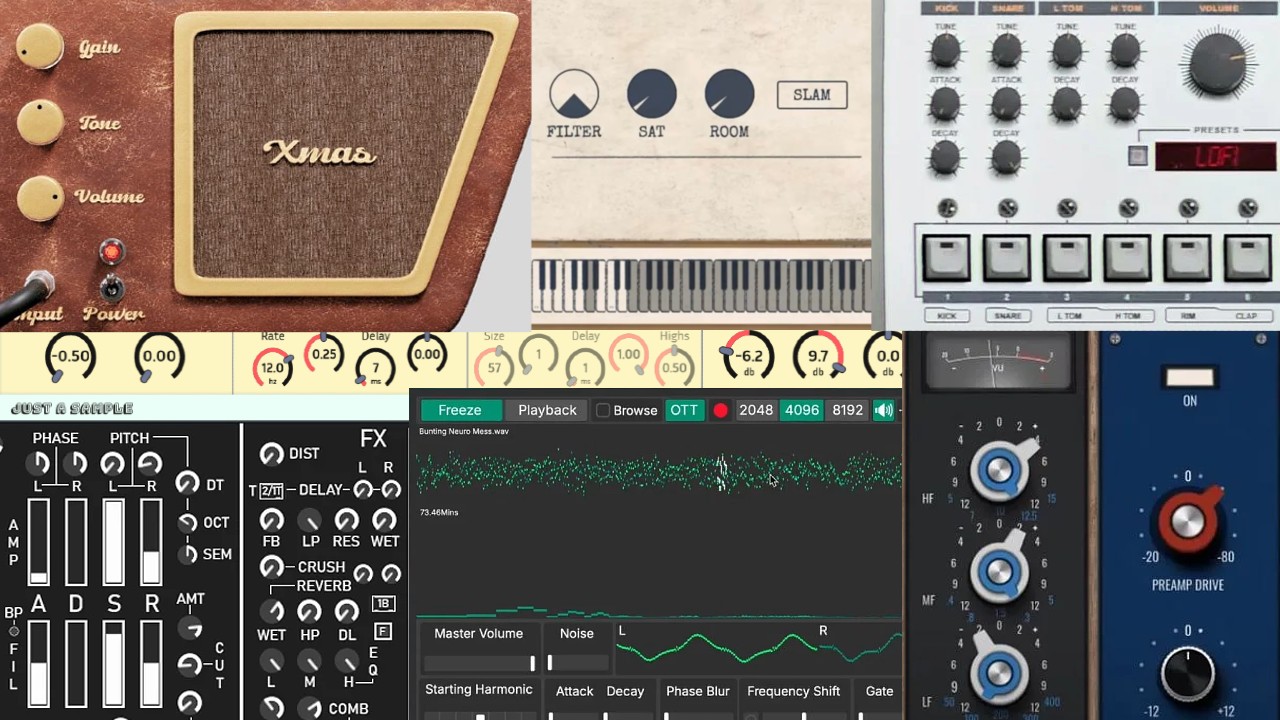Toggle the SLAM button on the piano plugin
Screen dimensions: 1280x720
(812, 95)
